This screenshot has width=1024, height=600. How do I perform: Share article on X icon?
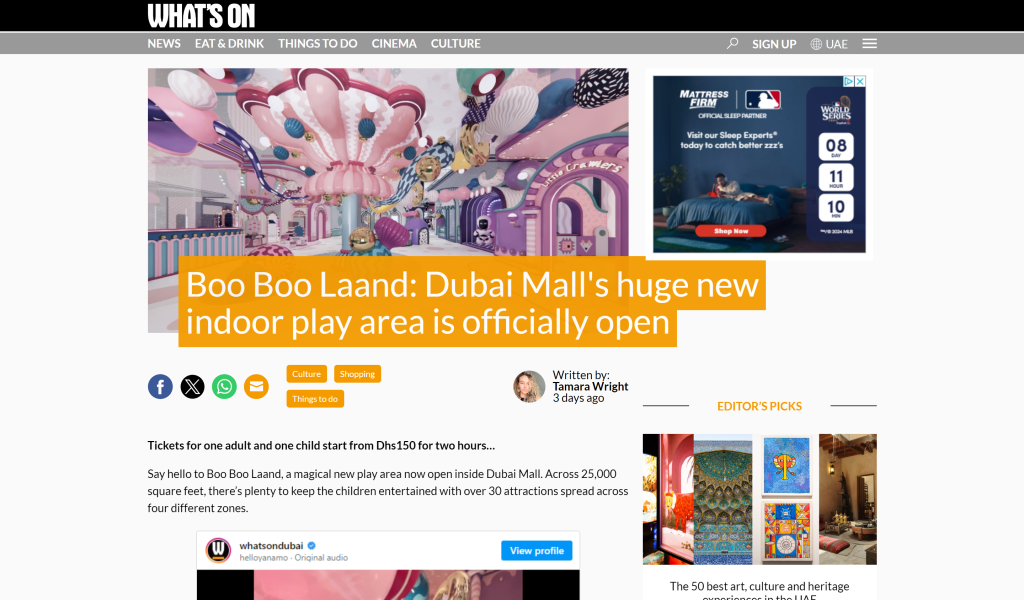(x=192, y=387)
